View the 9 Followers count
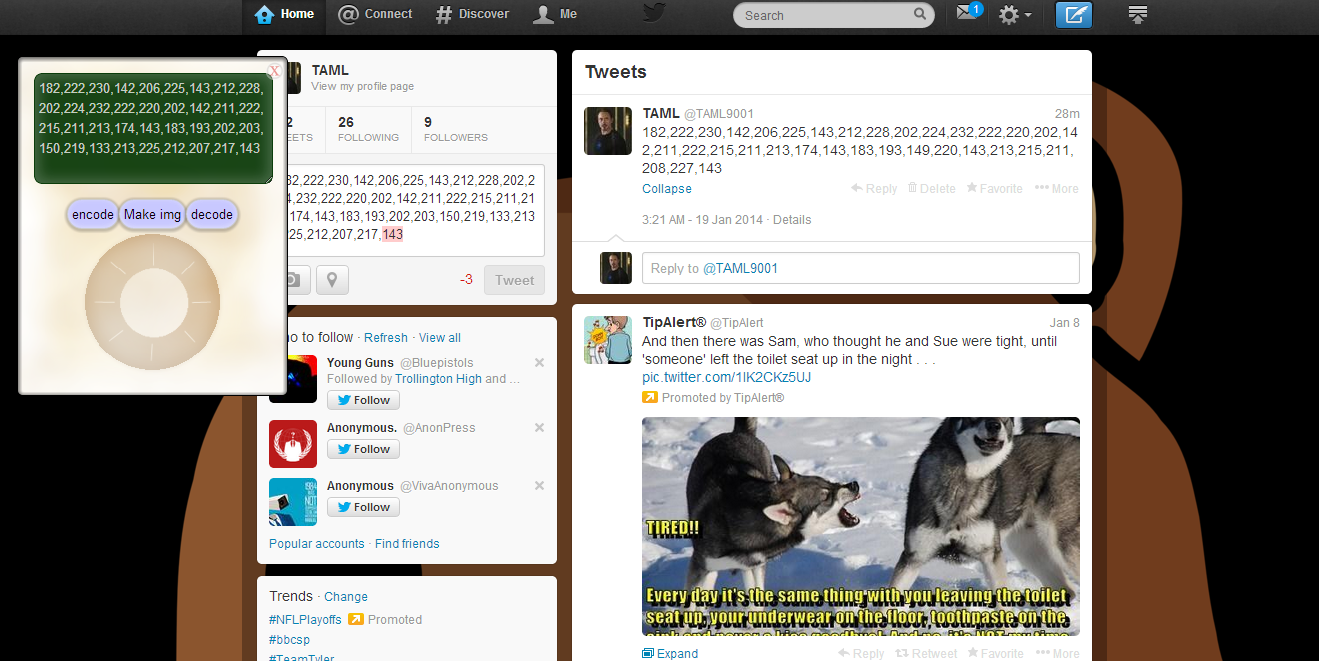 click(456, 129)
